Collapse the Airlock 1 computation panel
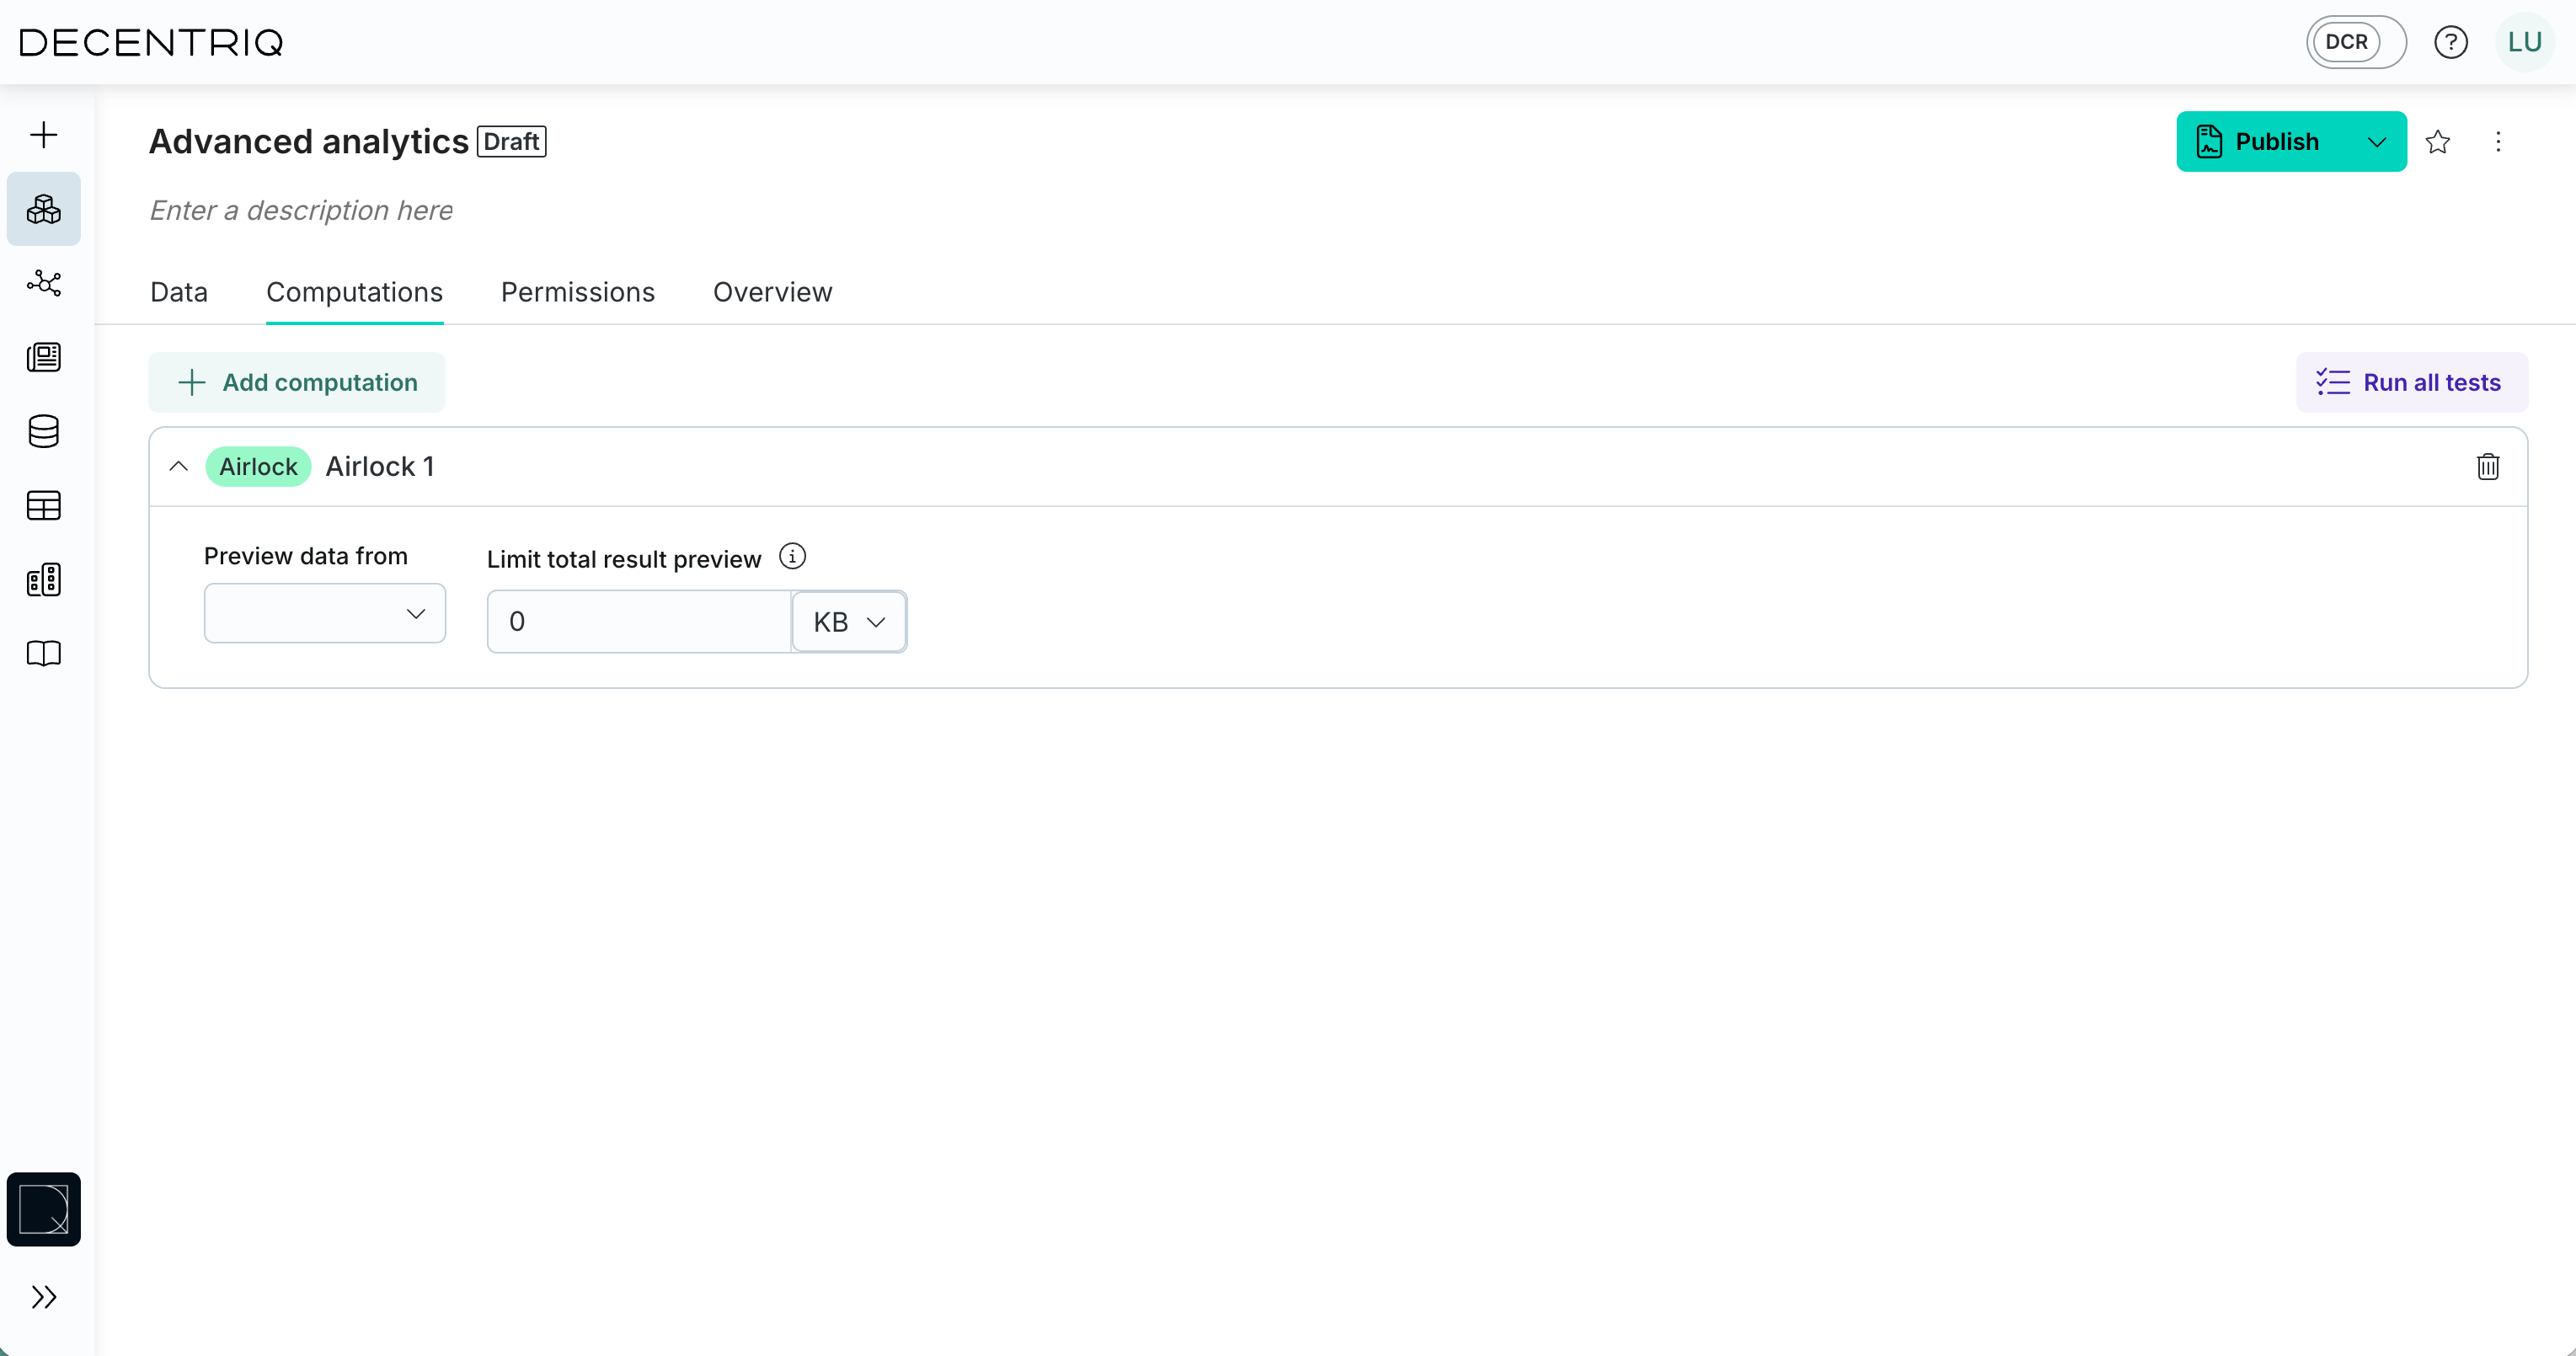The image size is (2576, 1356). pos(179,466)
